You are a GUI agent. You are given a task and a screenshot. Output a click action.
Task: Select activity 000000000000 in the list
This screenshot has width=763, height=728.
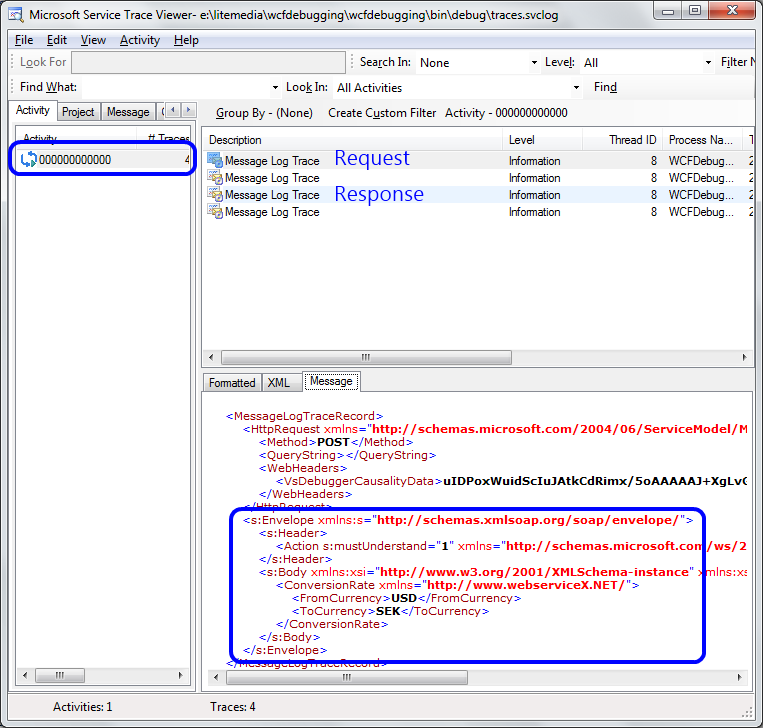pos(103,160)
